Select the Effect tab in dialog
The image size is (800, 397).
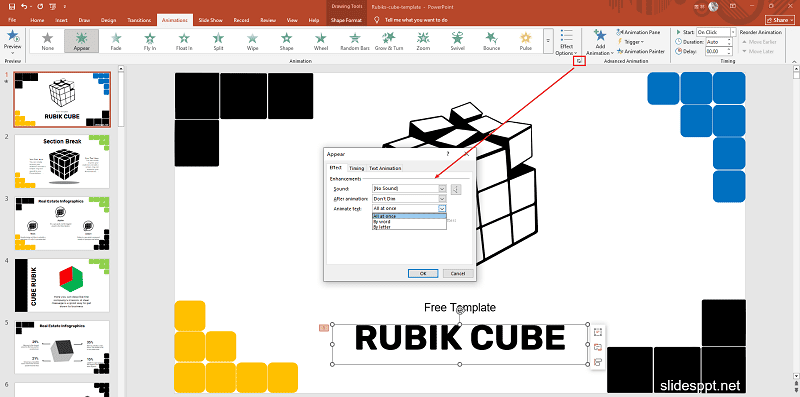(336, 168)
